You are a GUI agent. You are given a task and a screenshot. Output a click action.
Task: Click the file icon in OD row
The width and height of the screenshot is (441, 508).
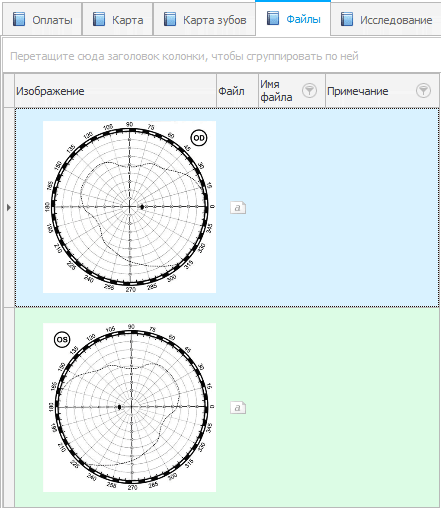(x=238, y=208)
